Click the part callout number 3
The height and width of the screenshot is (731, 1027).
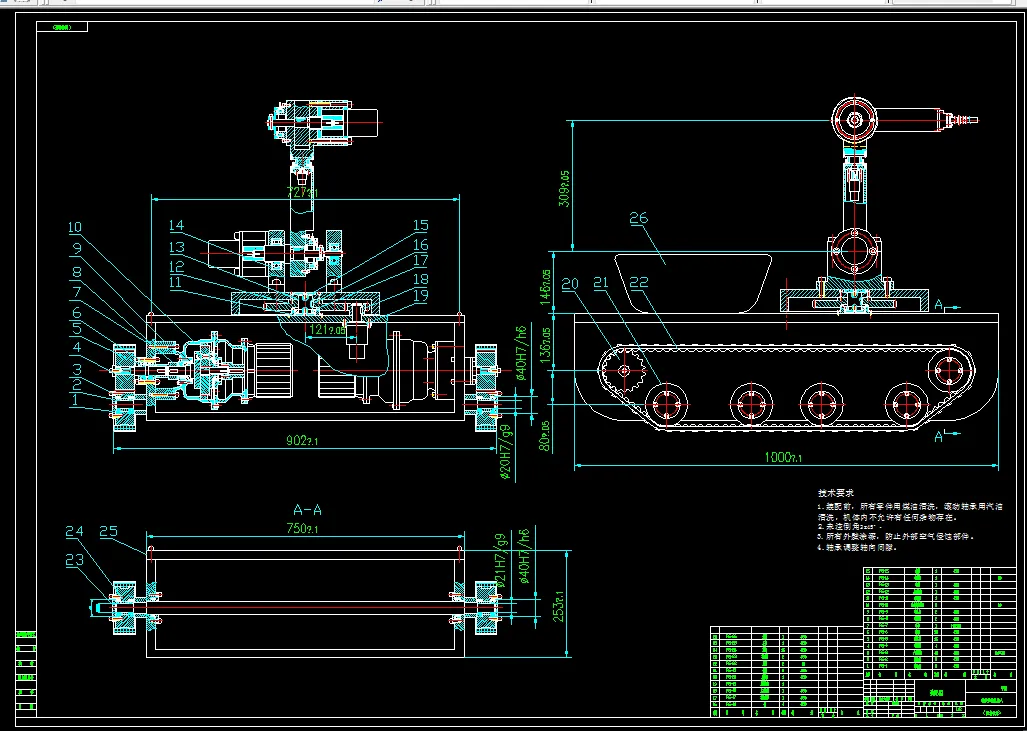(76, 369)
